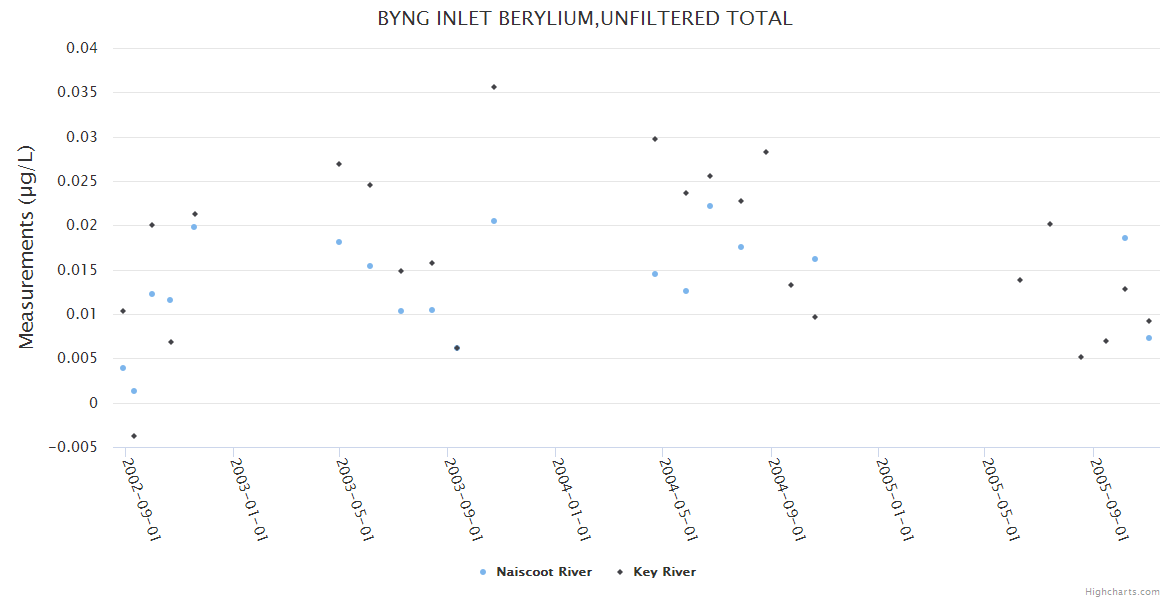1170x600 pixels.
Task: Select Key River point near 0.03 in 2004
Action: coord(655,139)
